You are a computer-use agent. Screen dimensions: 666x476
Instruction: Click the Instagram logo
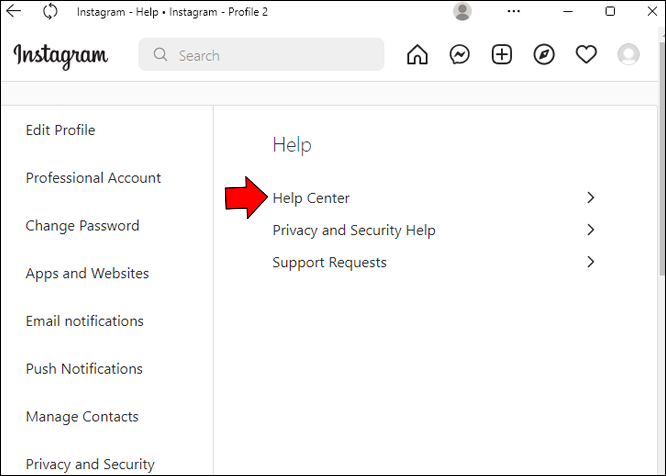[61, 56]
